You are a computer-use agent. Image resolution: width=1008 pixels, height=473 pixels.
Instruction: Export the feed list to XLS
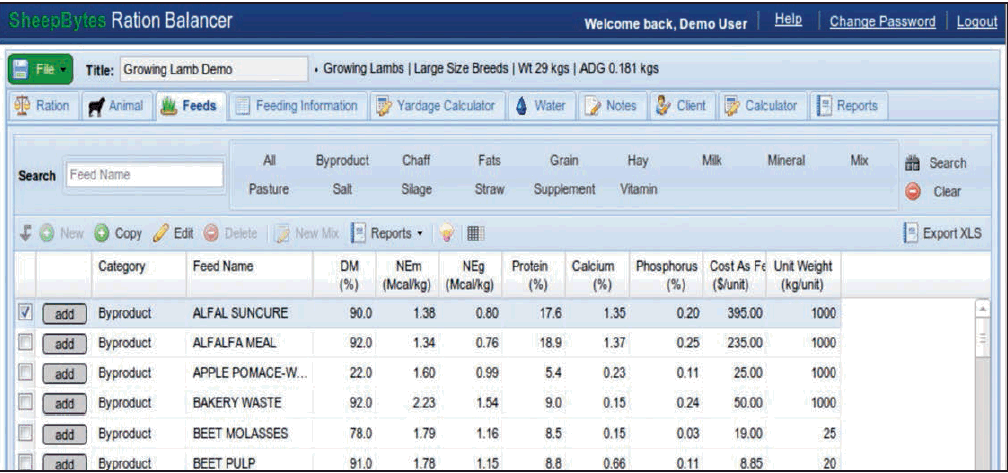coord(943,233)
